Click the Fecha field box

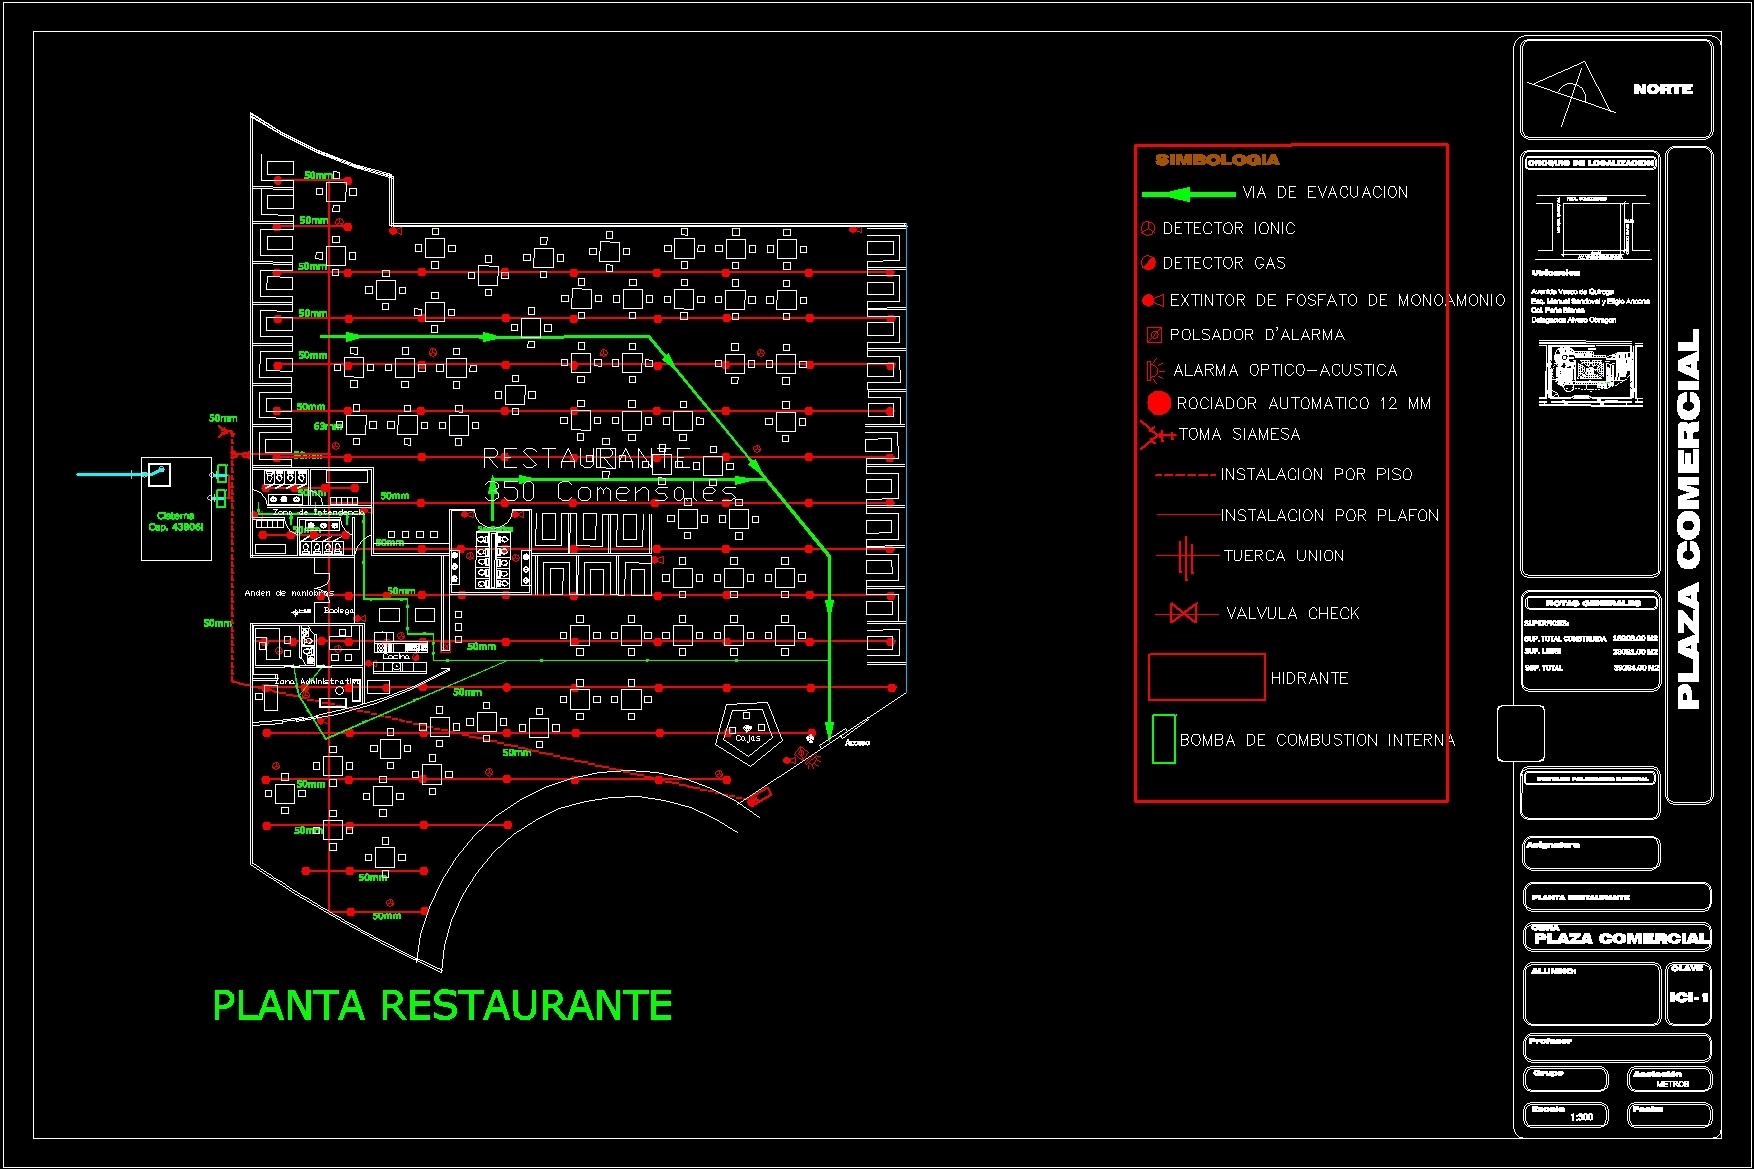[x=1669, y=1115]
